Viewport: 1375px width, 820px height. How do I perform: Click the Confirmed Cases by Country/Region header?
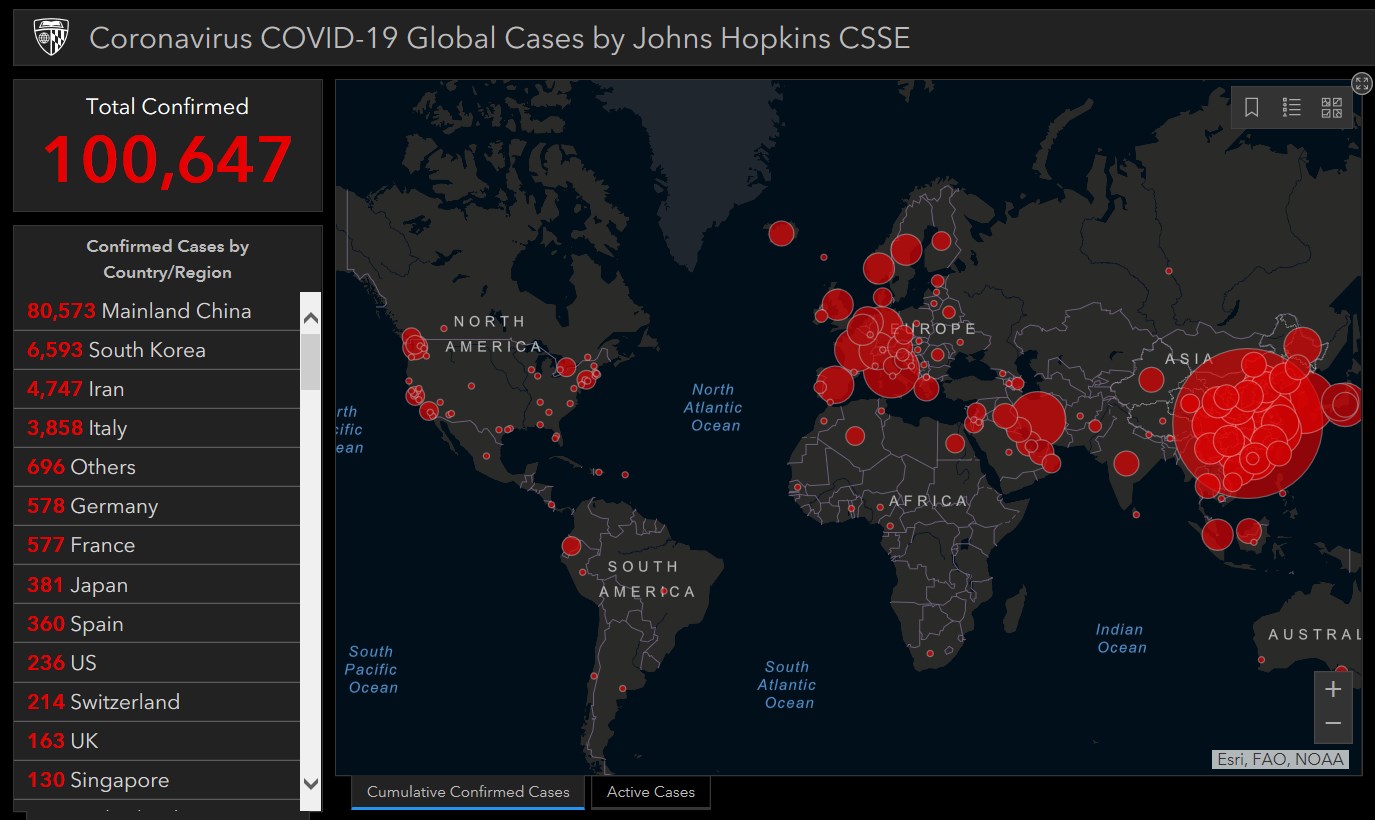click(168, 259)
